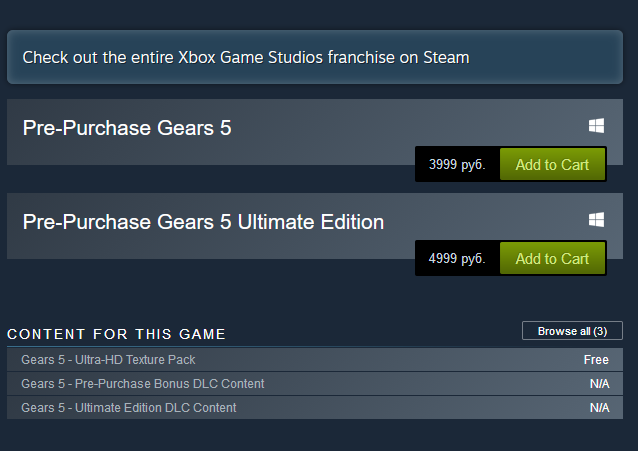This screenshot has width=638, height=451.
Task: Click the (3) count in Browse all
Action: 600,331
